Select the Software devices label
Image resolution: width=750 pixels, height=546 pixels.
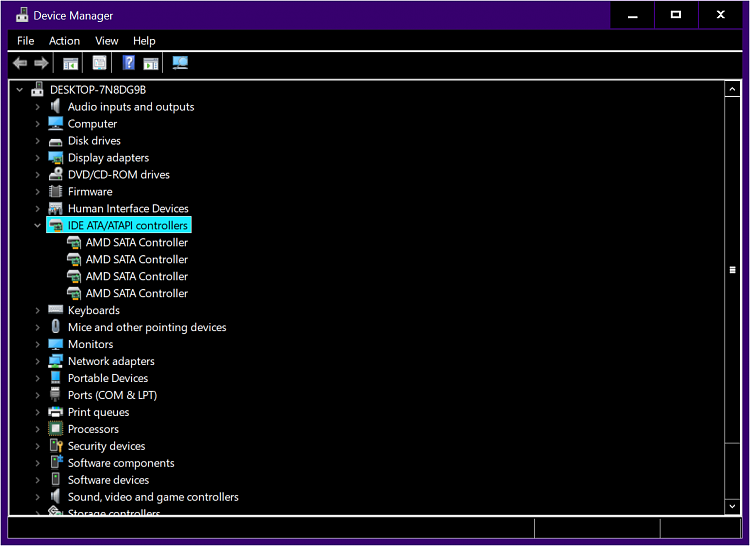pyautogui.click(x=108, y=480)
